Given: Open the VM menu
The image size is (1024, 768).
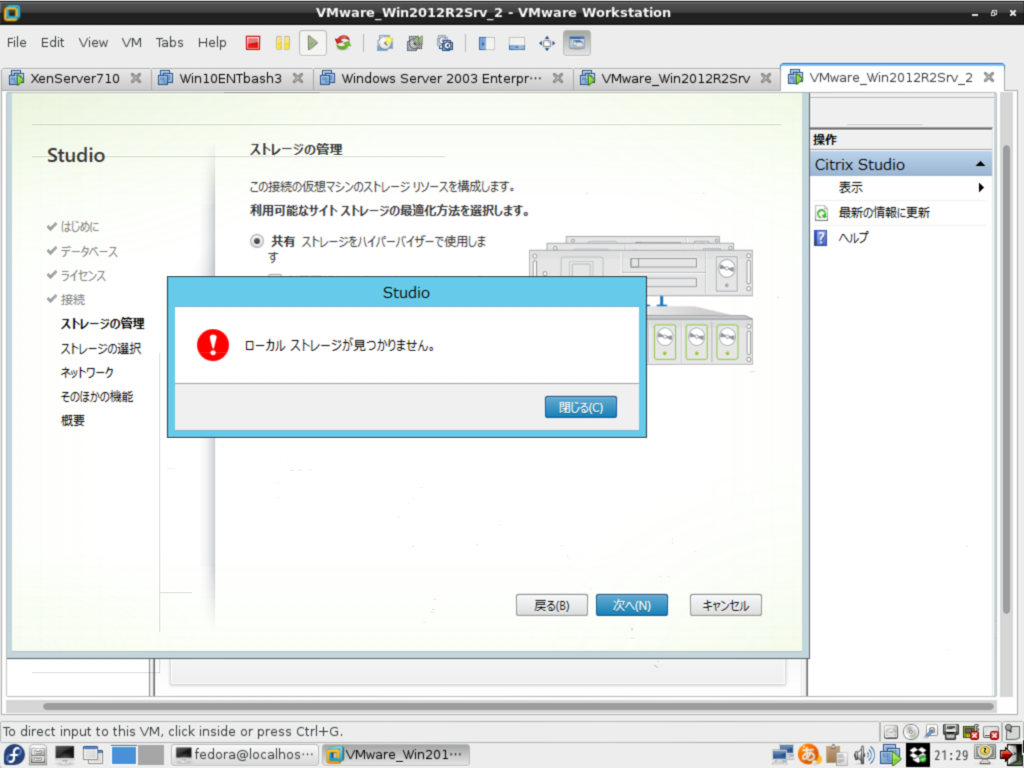Looking at the screenshot, I should (131, 42).
